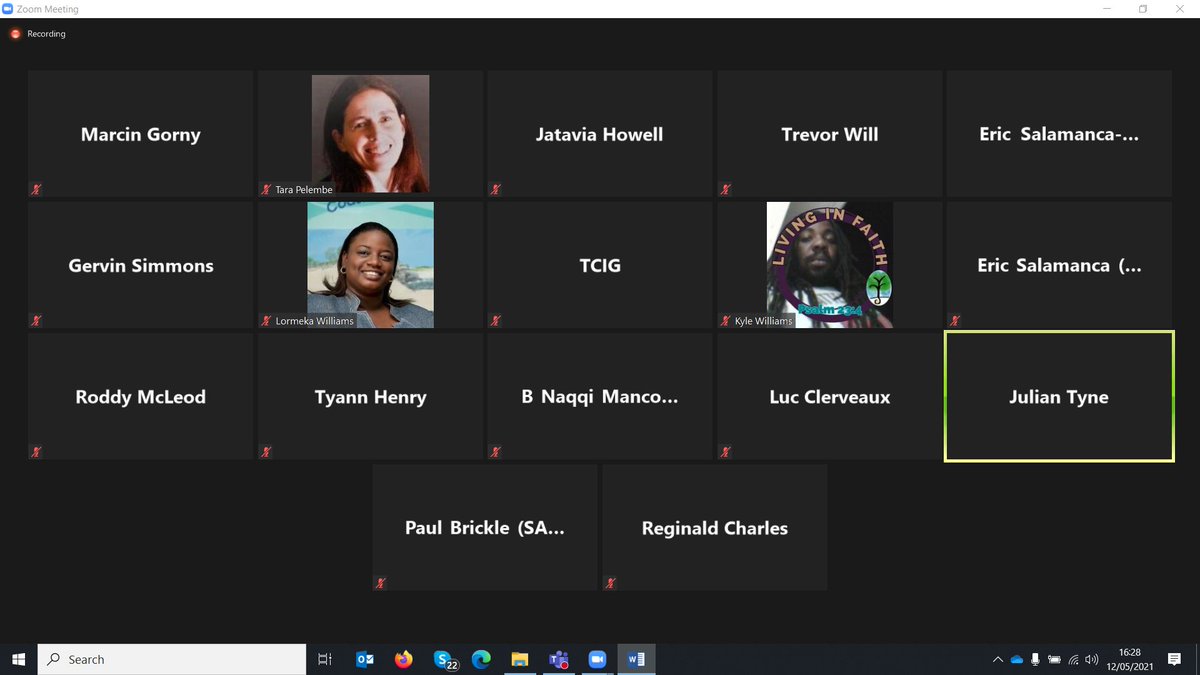Open Skype with 22 notifications
The image size is (1200, 675).
(x=444, y=659)
